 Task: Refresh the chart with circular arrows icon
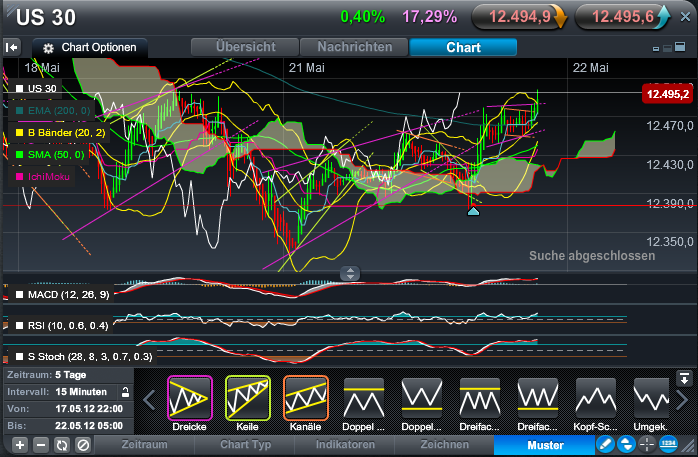tap(62, 445)
